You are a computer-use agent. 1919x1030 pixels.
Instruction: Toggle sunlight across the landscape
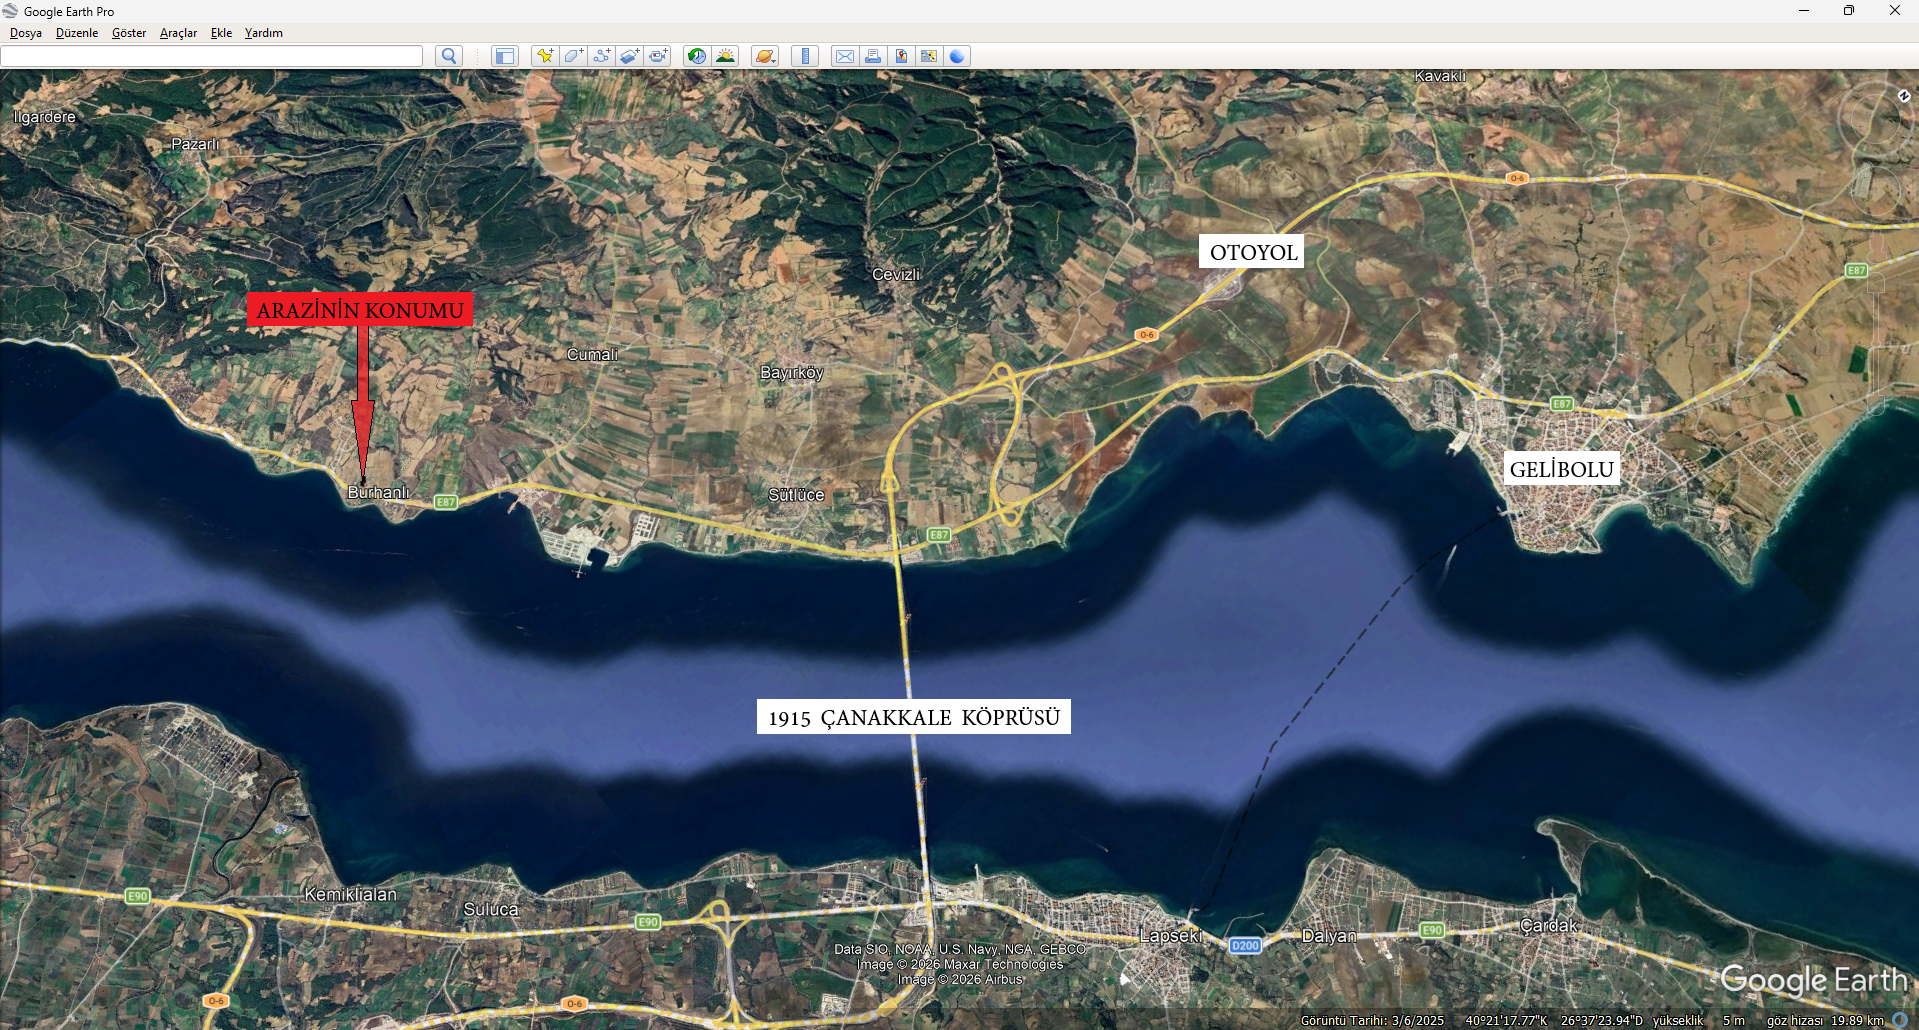point(725,56)
